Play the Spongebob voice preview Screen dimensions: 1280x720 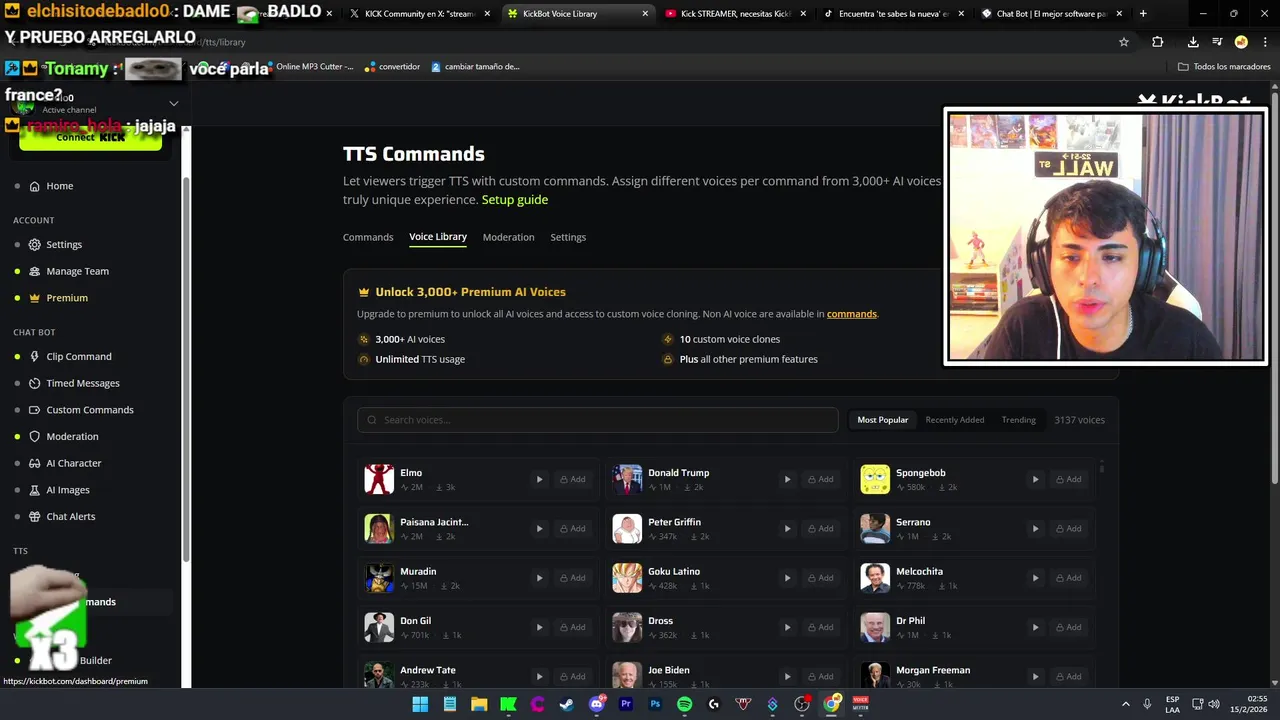pyautogui.click(x=1035, y=479)
